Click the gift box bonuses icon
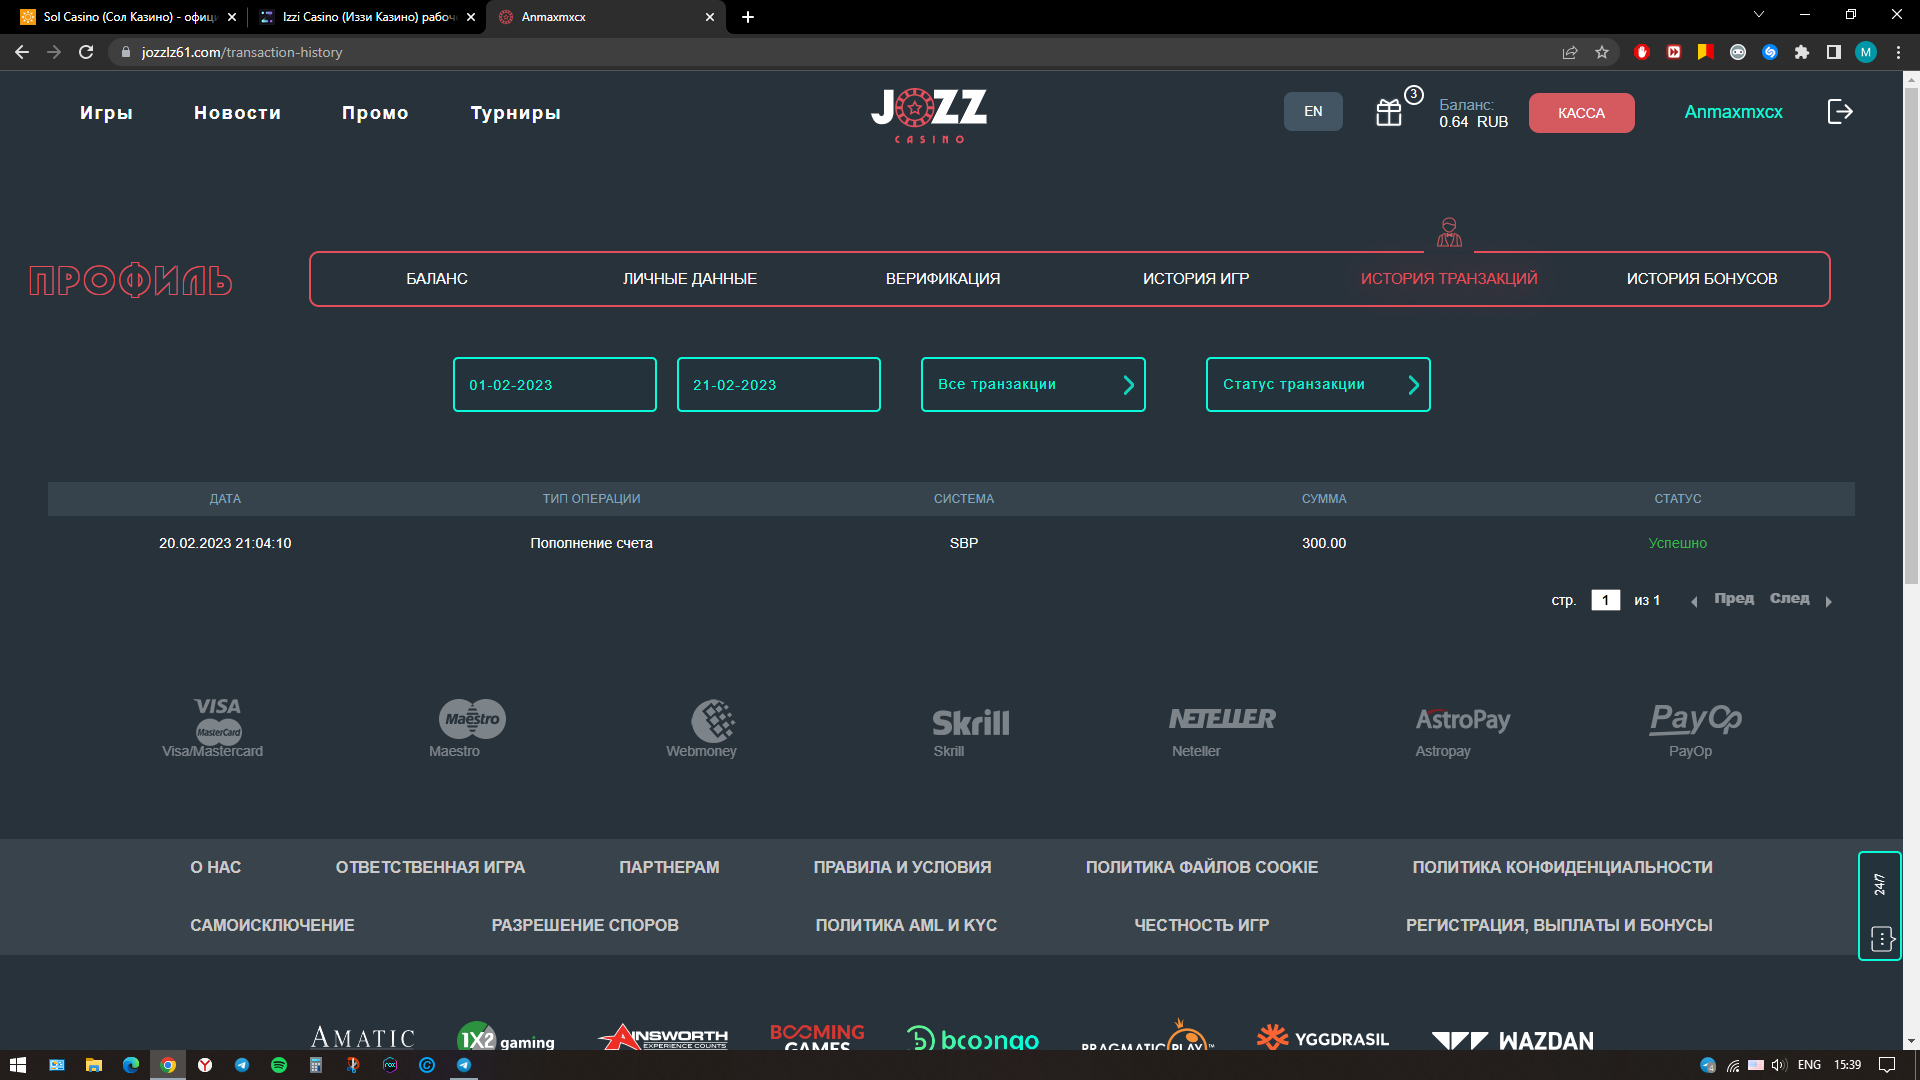The width and height of the screenshot is (1920, 1080). point(1389,112)
